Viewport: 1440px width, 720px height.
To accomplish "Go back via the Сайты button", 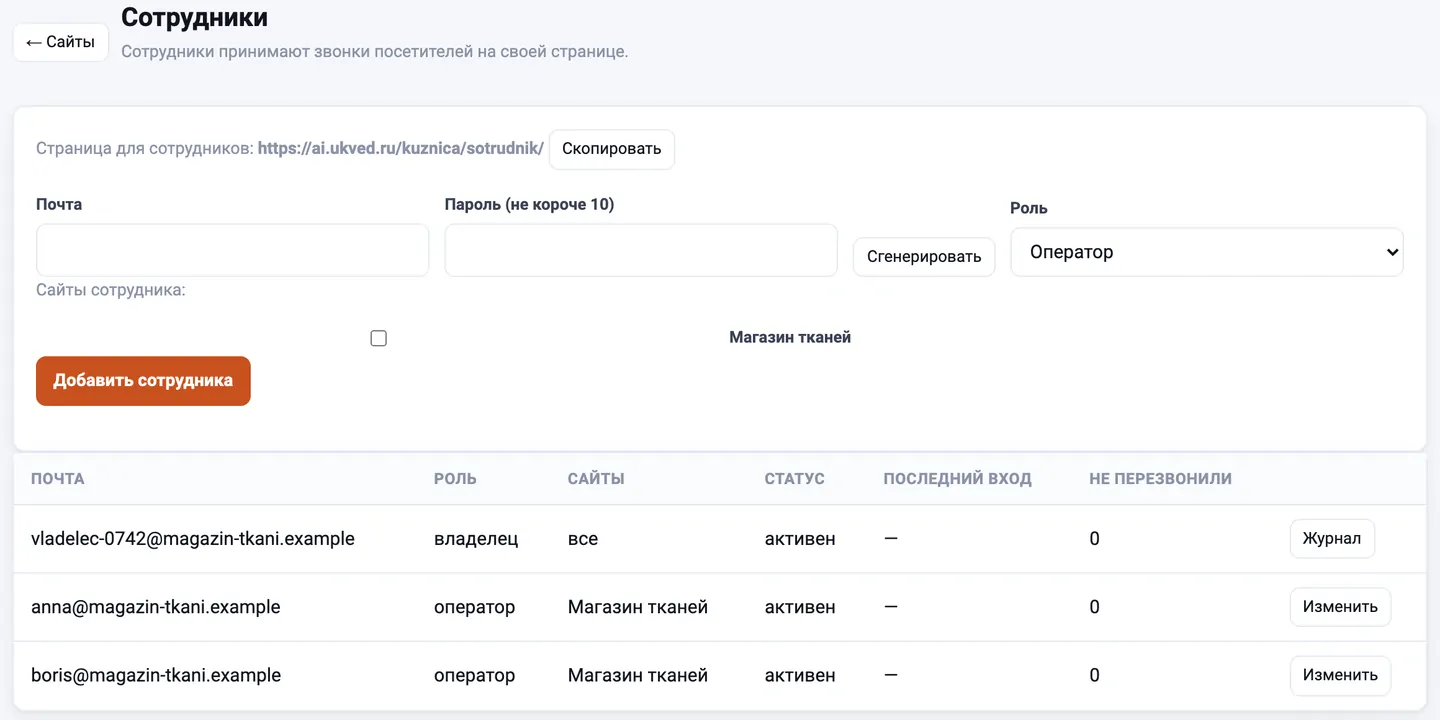I will pyautogui.click(x=60, y=42).
